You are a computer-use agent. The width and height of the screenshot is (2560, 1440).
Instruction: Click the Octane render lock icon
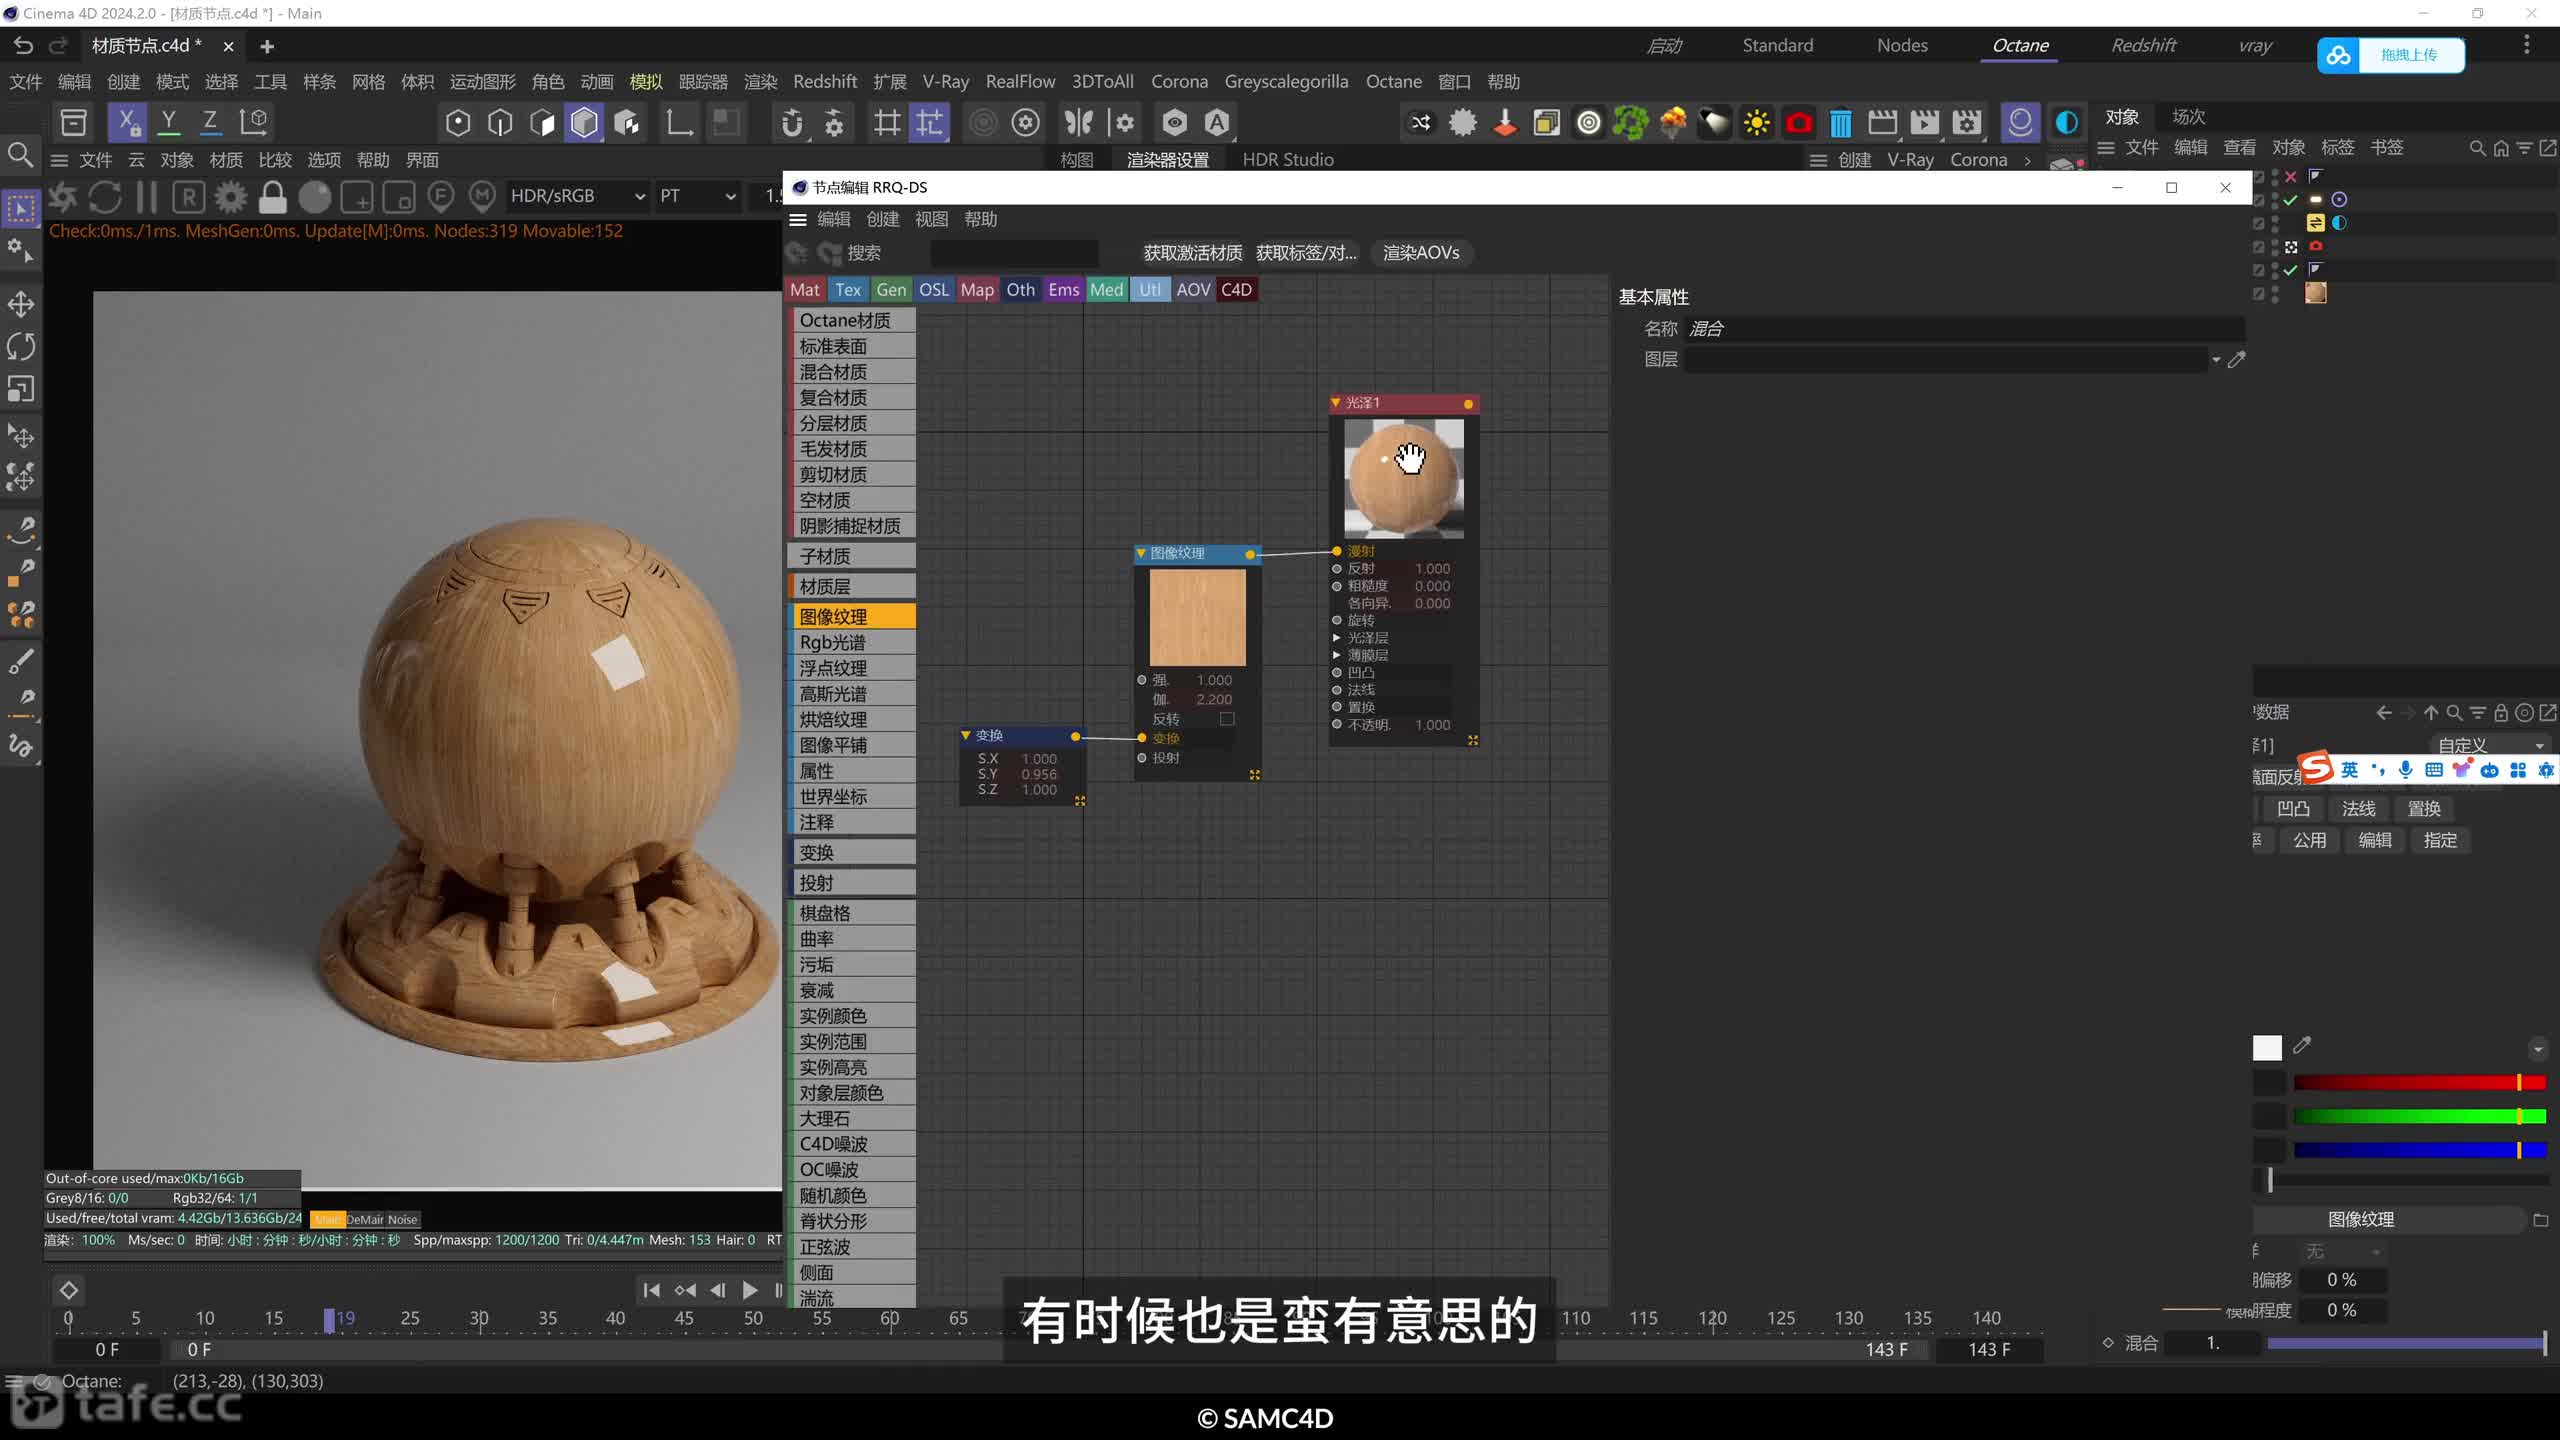pos(272,197)
